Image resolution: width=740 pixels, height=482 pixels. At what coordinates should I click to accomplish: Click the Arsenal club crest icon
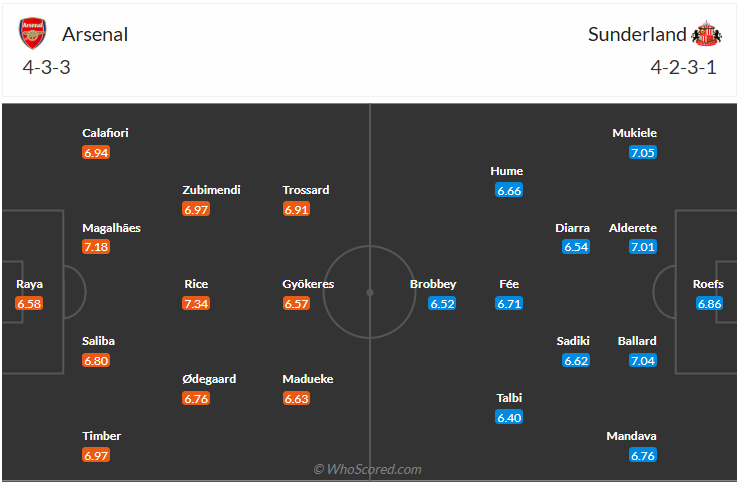tap(33, 34)
